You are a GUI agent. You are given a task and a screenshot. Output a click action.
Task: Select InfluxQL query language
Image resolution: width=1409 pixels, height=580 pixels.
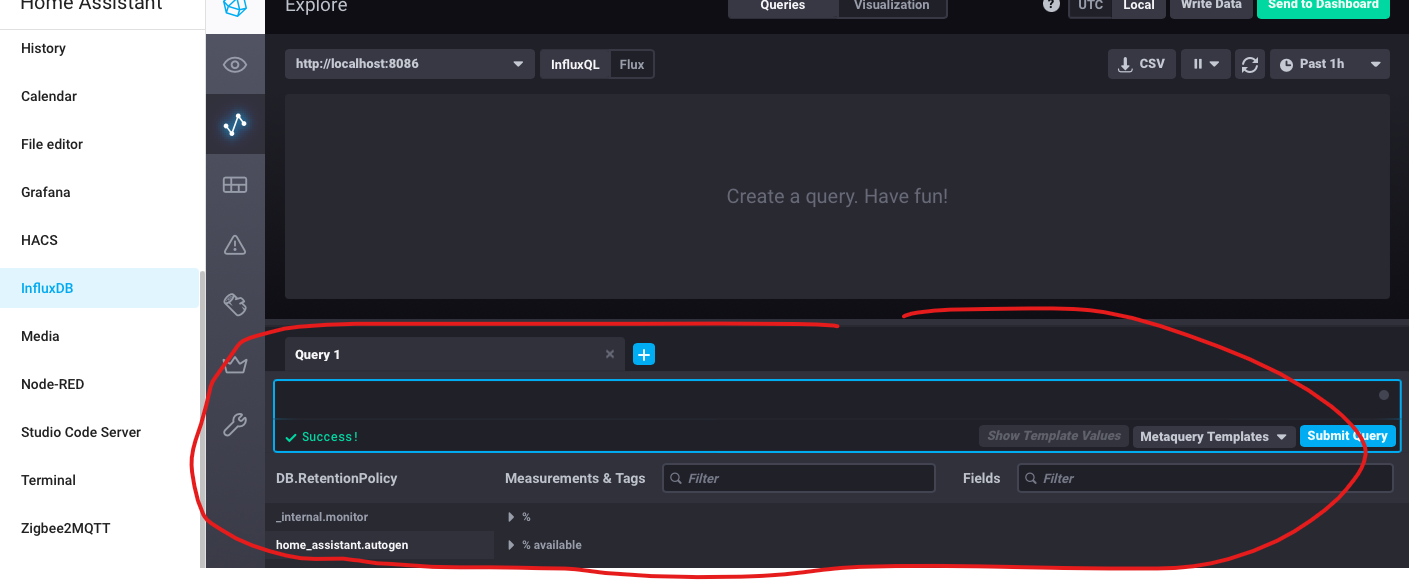click(575, 64)
